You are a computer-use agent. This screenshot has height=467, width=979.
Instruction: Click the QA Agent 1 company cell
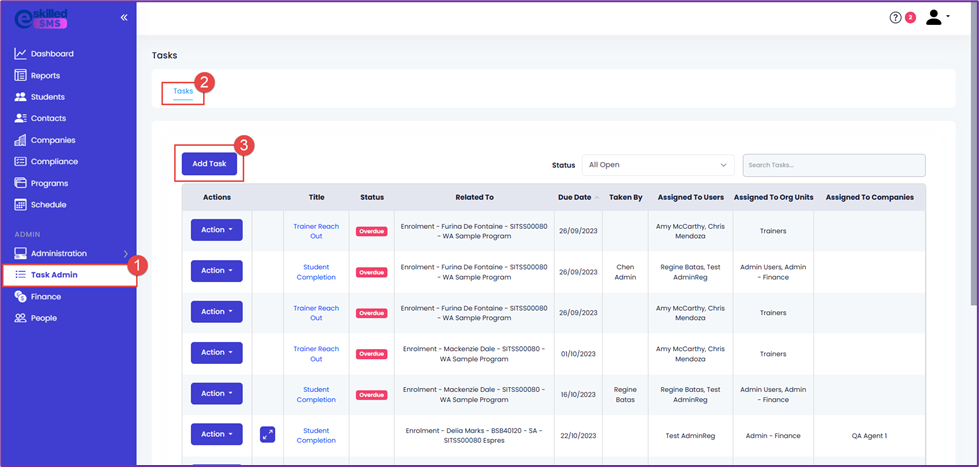(870, 436)
